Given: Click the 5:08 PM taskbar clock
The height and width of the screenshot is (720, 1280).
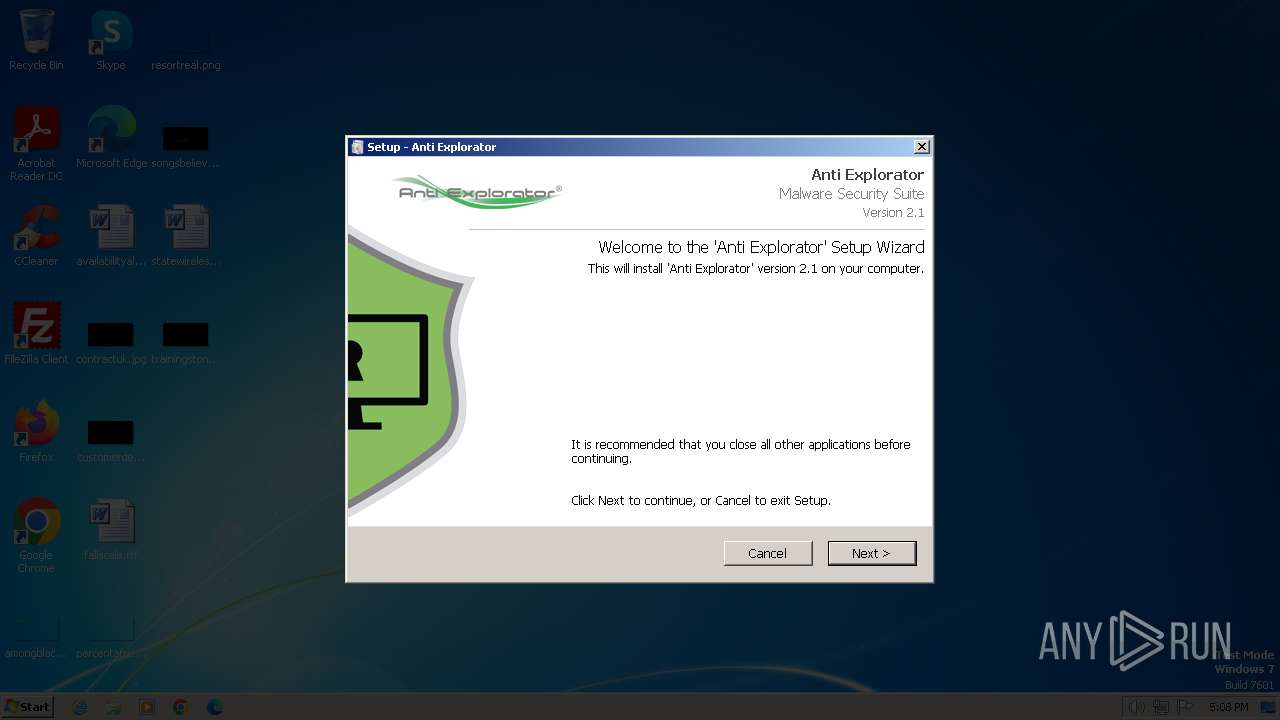Looking at the screenshot, I should [1228, 707].
